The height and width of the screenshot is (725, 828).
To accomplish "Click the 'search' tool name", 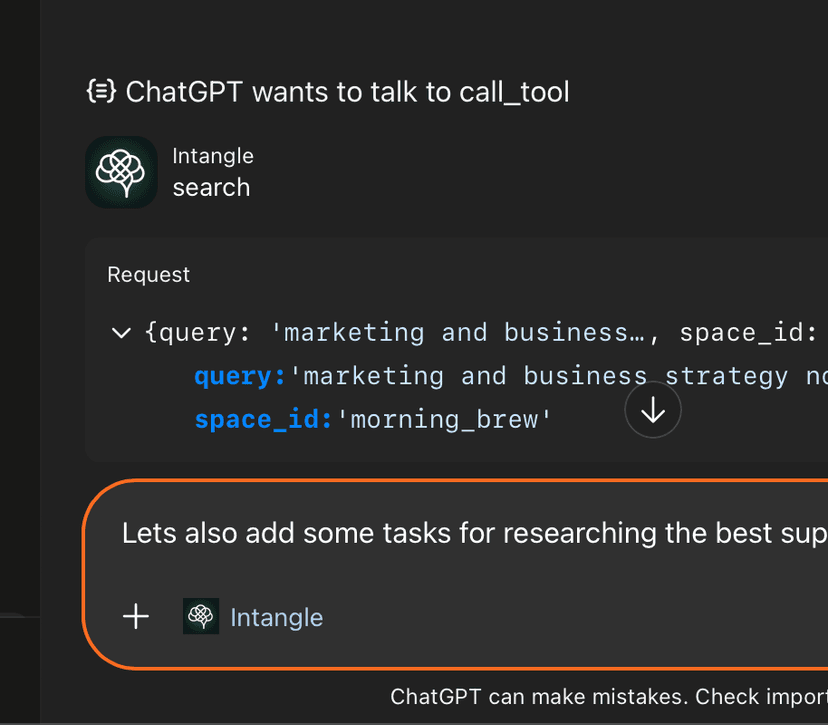I will (211, 187).
